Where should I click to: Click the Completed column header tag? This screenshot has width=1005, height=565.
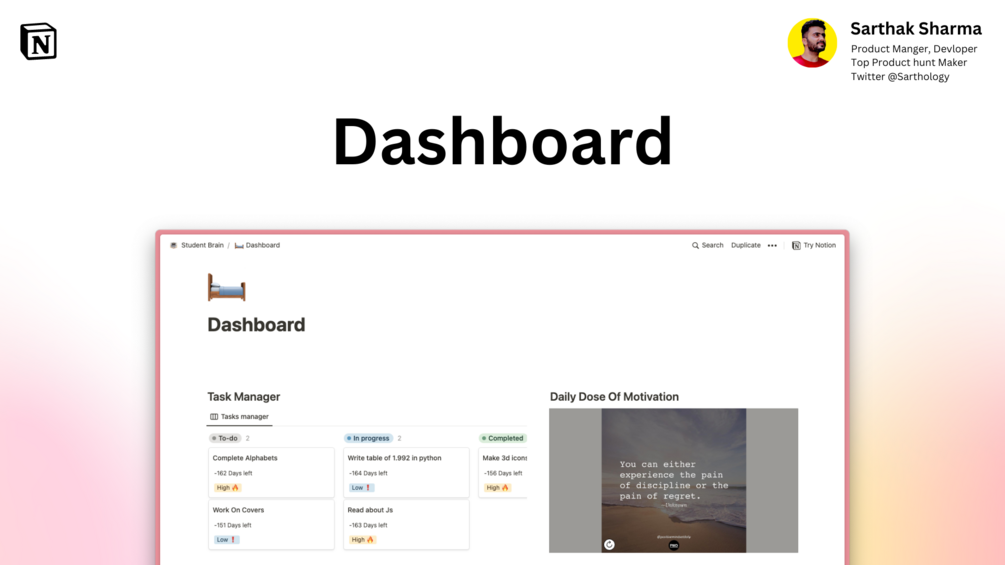[x=503, y=438]
